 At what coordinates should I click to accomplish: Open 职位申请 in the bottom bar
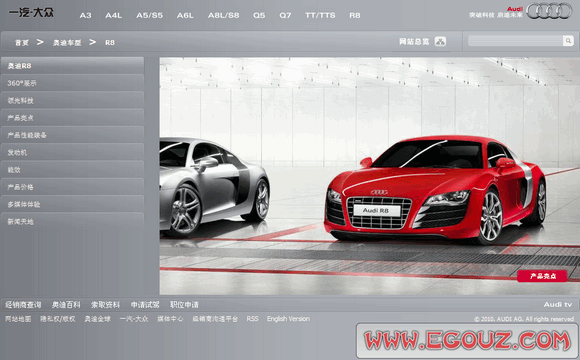point(184,305)
